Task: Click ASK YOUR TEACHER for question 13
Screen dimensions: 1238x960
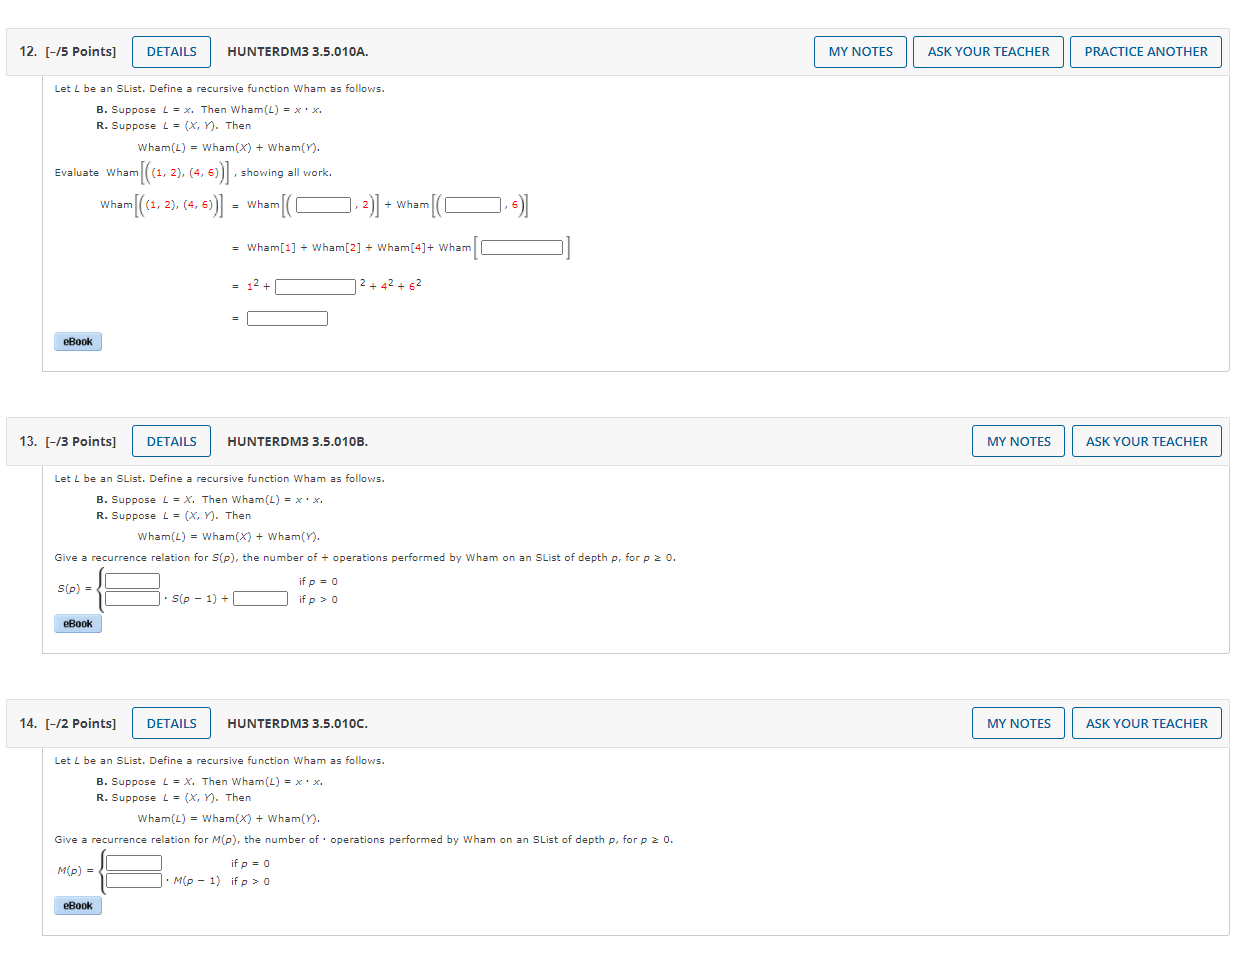Action: [x=1146, y=442]
